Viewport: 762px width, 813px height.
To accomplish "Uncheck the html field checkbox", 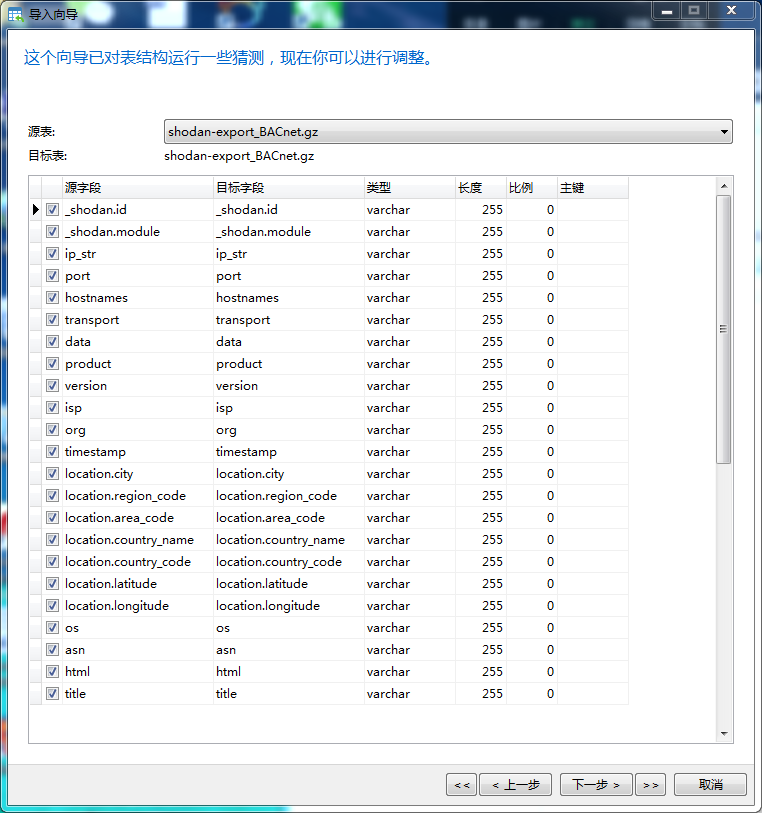I will (52, 671).
